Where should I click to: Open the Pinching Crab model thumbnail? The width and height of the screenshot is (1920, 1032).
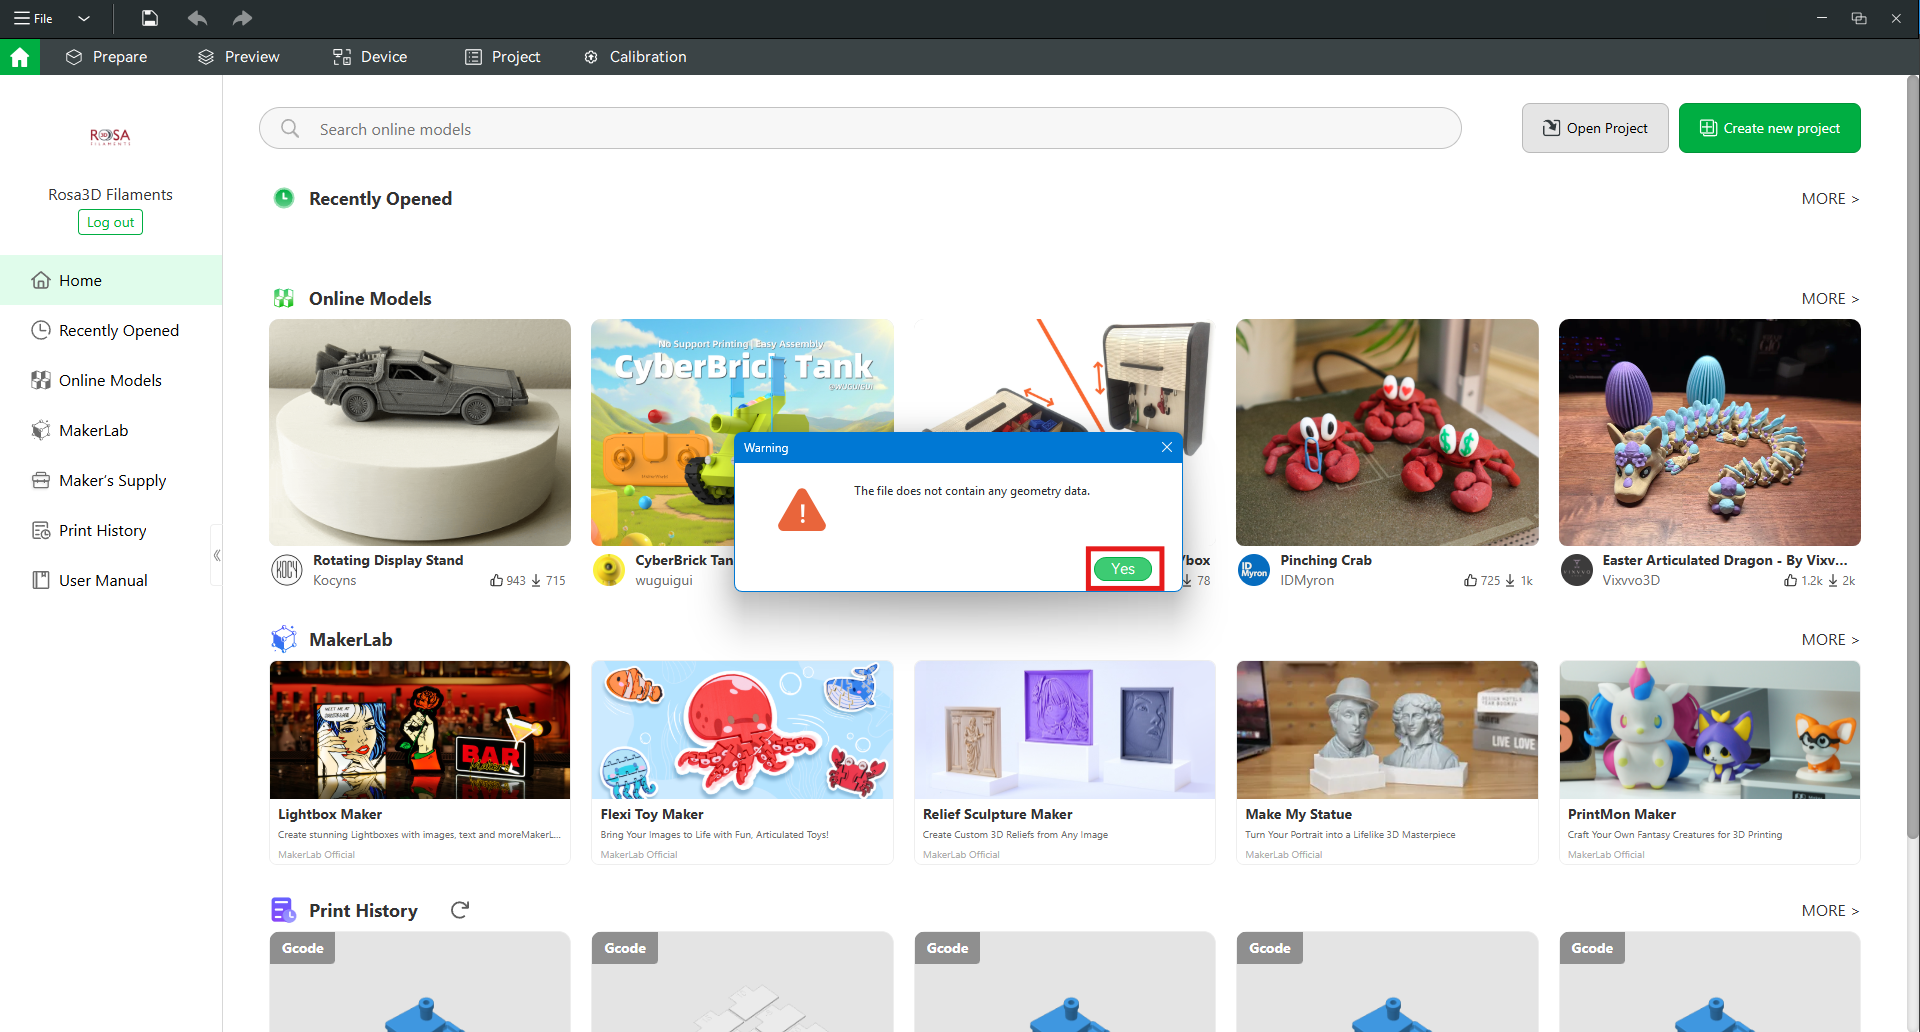1386,432
